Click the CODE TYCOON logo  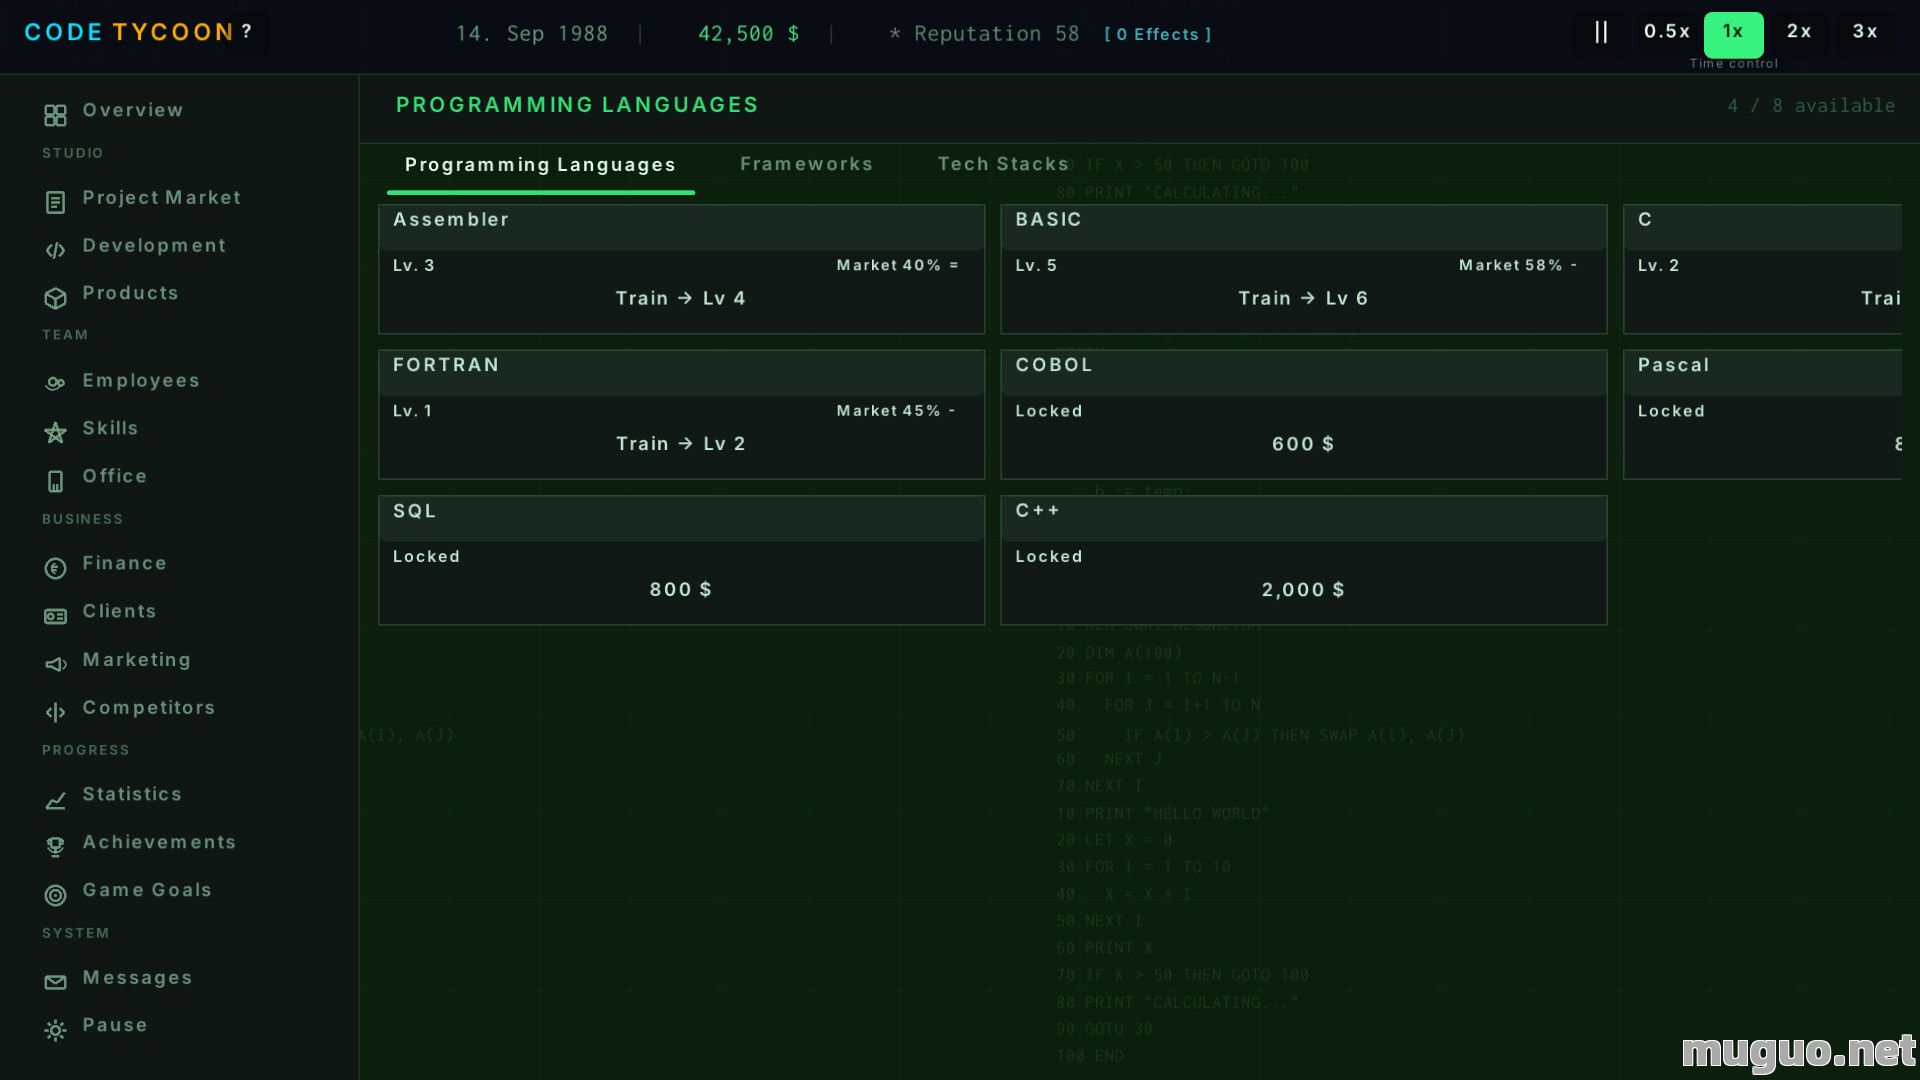pyautogui.click(x=129, y=32)
